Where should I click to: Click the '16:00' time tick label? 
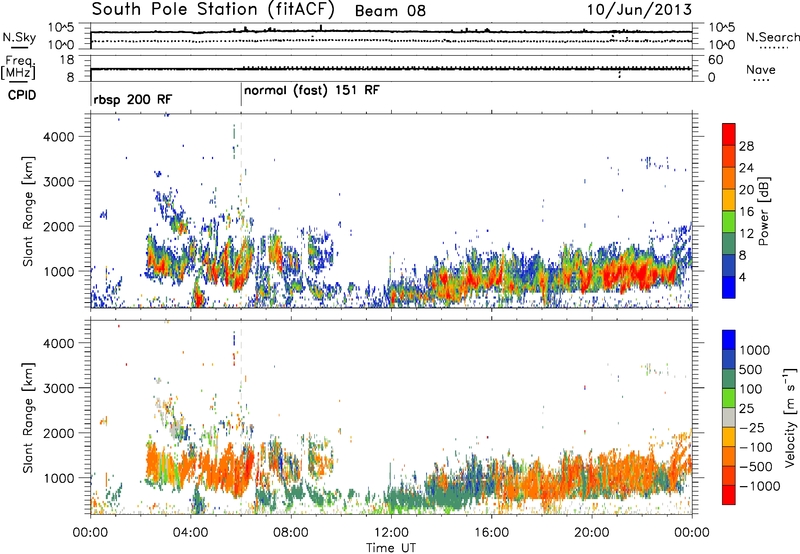[x=491, y=533]
